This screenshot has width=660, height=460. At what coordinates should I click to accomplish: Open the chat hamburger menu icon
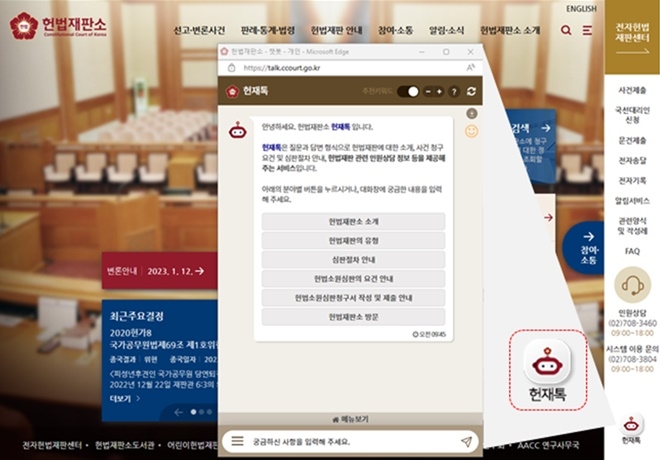pyautogui.click(x=237, y=441)
